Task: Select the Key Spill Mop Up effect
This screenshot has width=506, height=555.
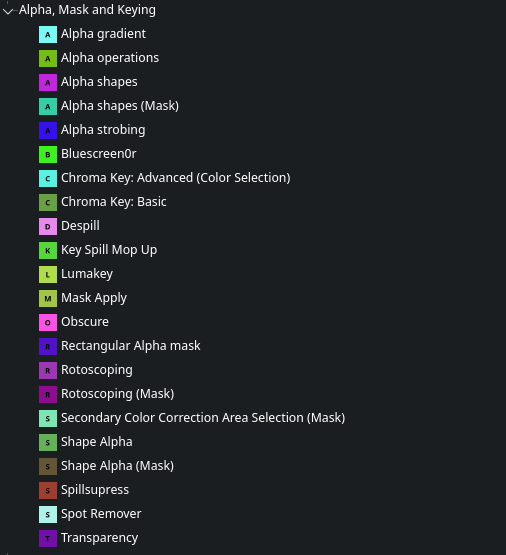Action: [x=109, y=250]
